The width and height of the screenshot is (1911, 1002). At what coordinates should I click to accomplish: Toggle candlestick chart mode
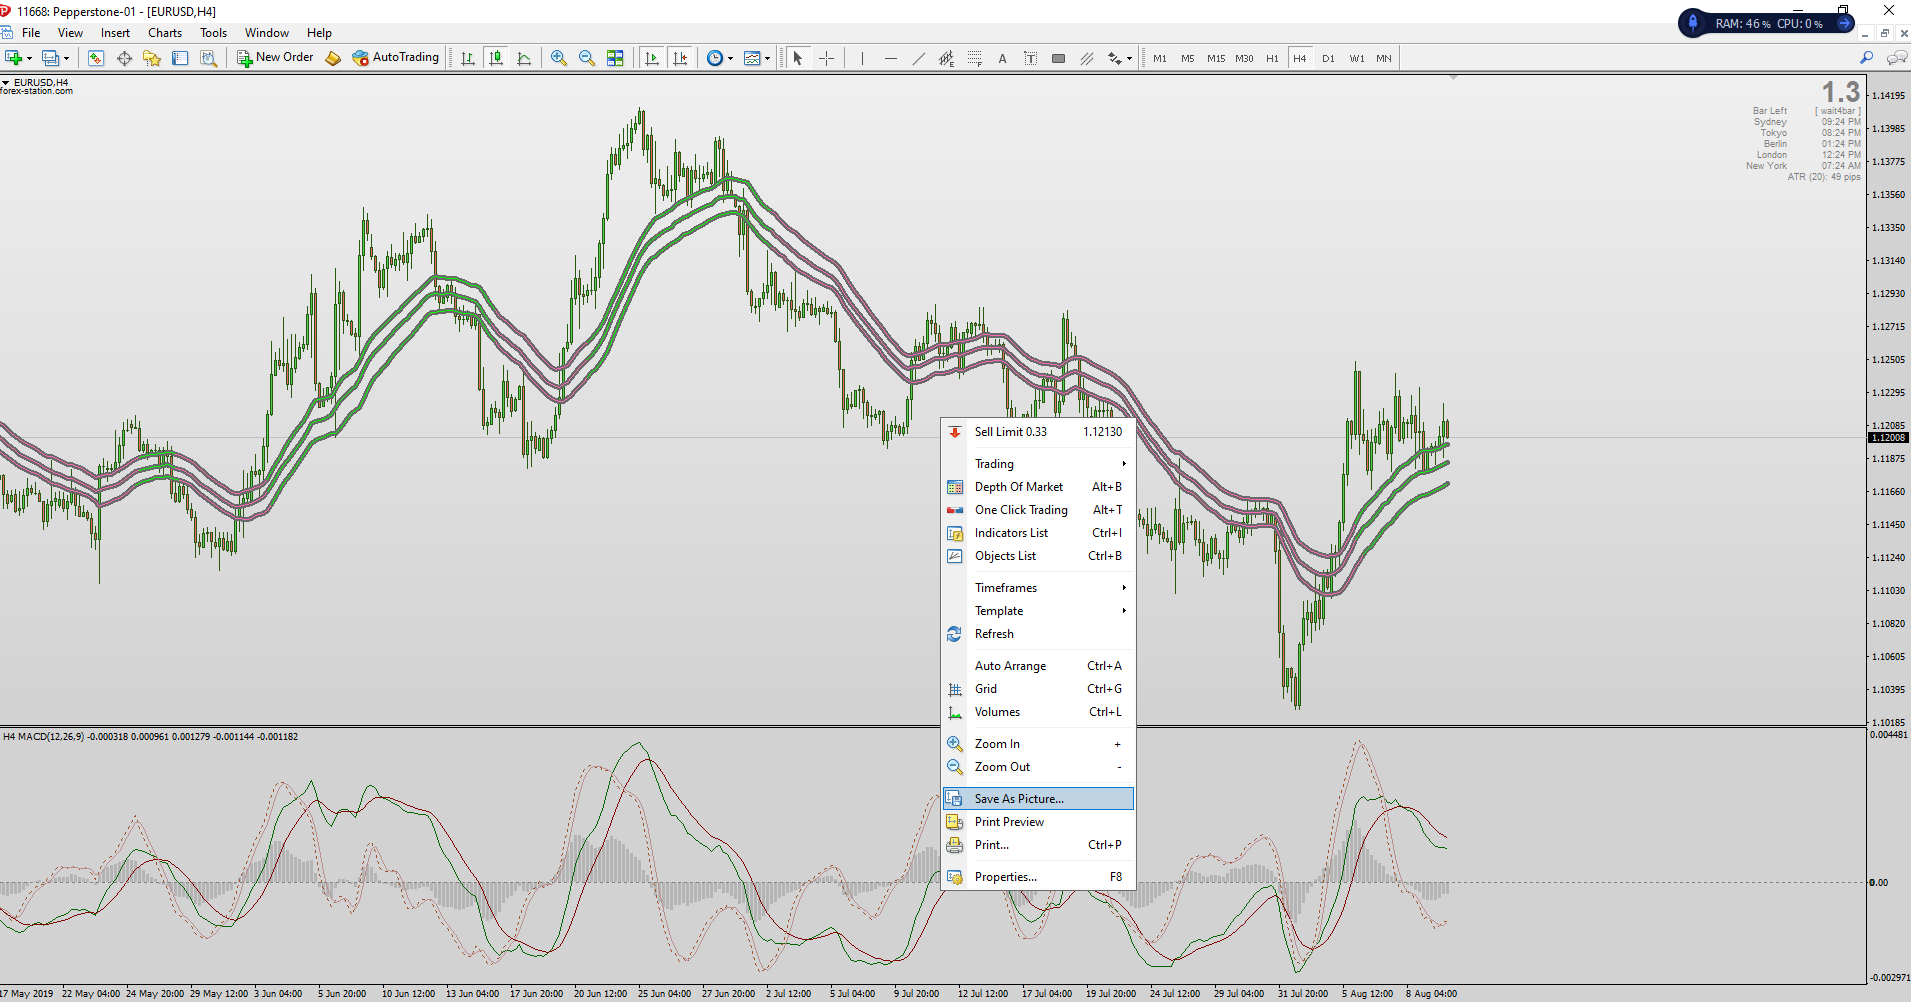[496, 58]
